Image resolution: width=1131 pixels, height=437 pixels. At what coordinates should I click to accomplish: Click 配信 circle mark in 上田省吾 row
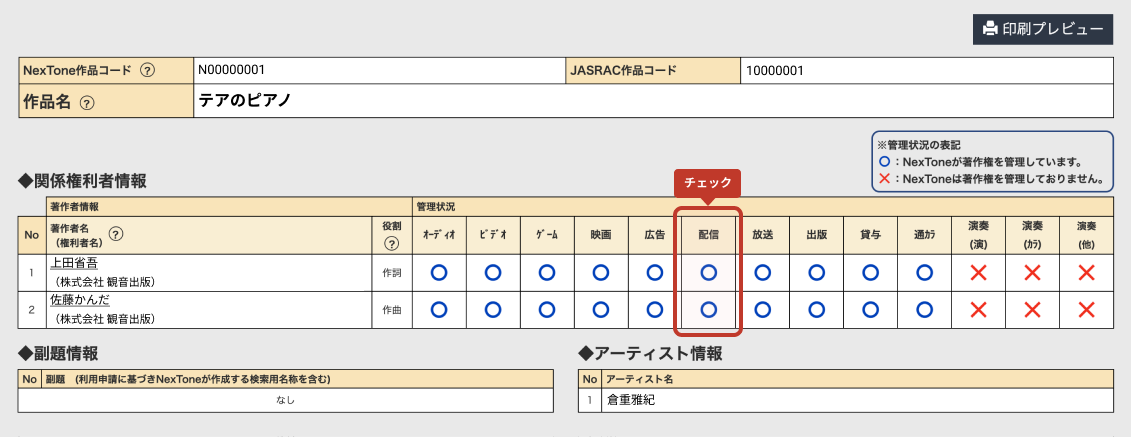708,272
